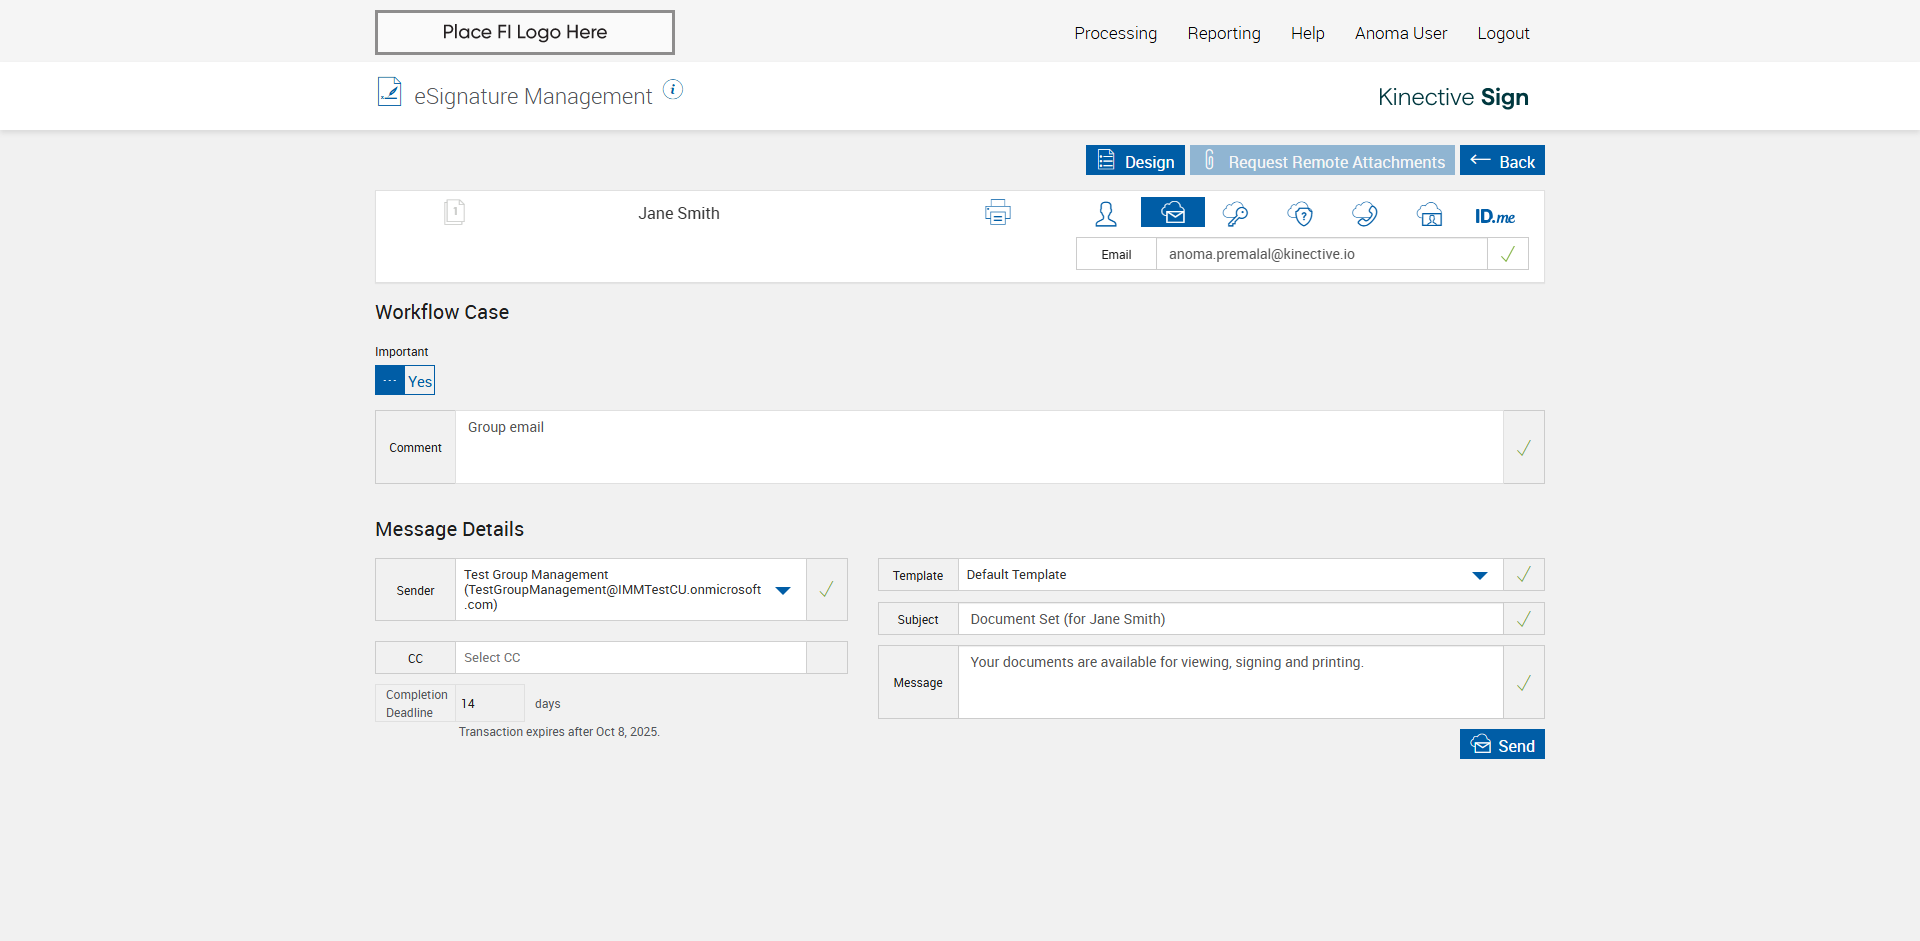Select the in-person signer icon
Image resolution: width=1920 pixels, height=941 pixels.
click(1106, 214)
